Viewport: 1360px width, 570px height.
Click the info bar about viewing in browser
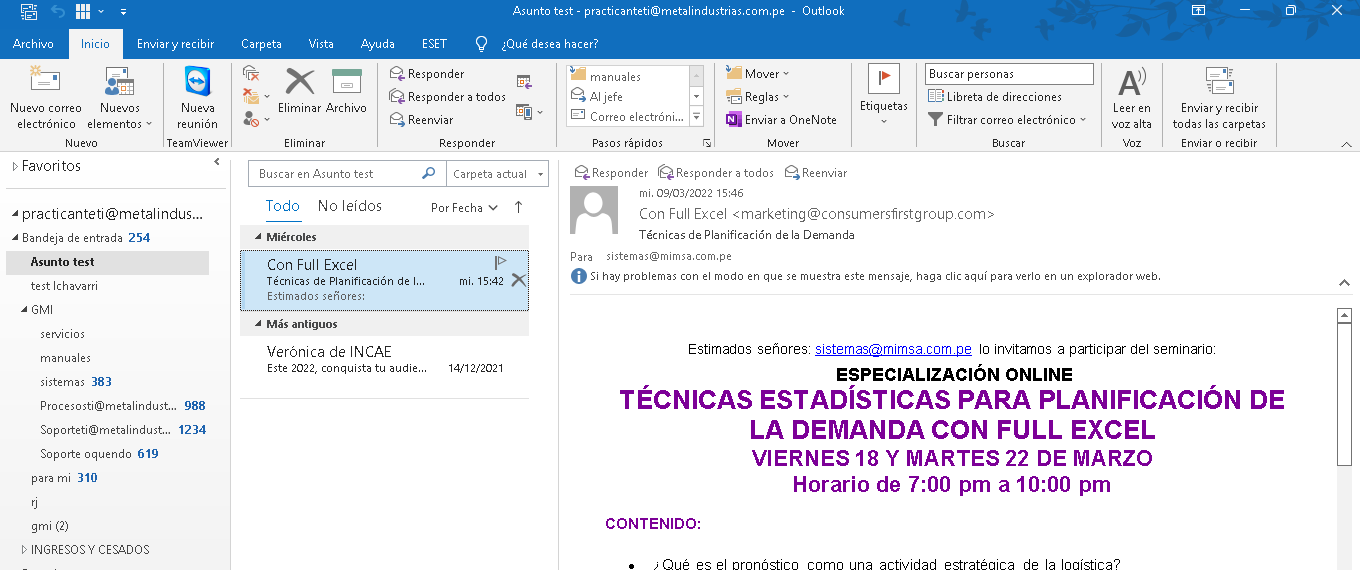[x=866, y=276]
